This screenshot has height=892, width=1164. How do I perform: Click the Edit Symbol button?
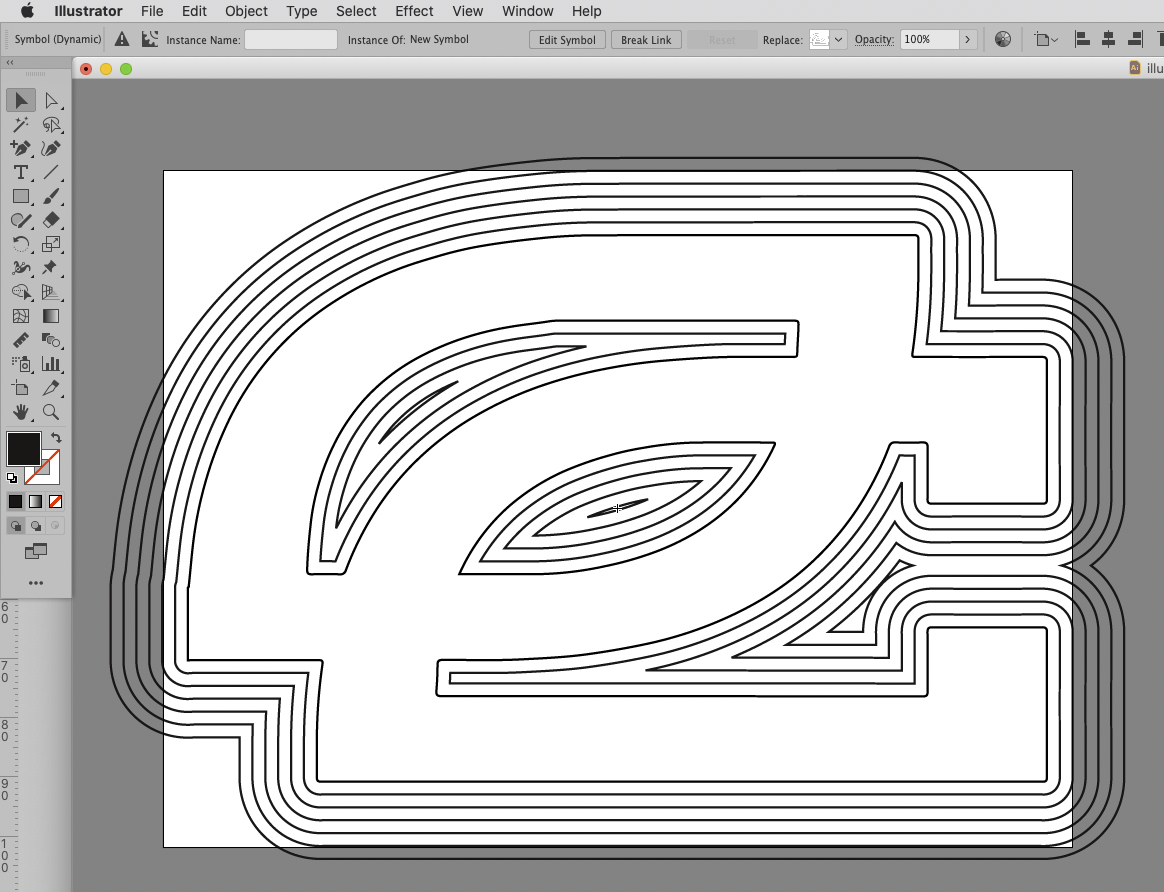click(x=566, y=39)
